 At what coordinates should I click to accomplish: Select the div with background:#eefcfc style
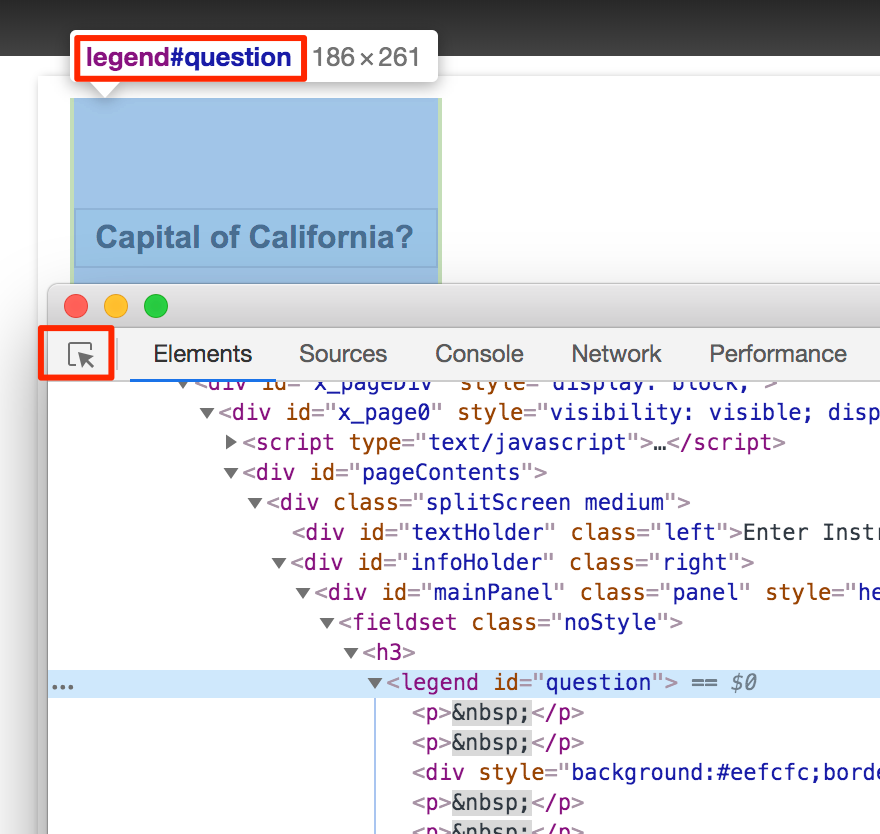[464, 773]
